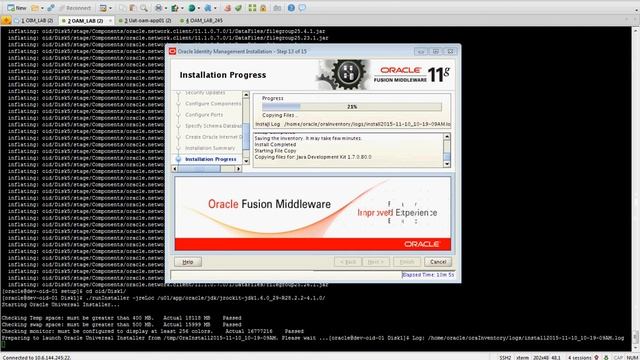
Task: Click the green four-squares fullscreen icon
Action: (253, 8)
